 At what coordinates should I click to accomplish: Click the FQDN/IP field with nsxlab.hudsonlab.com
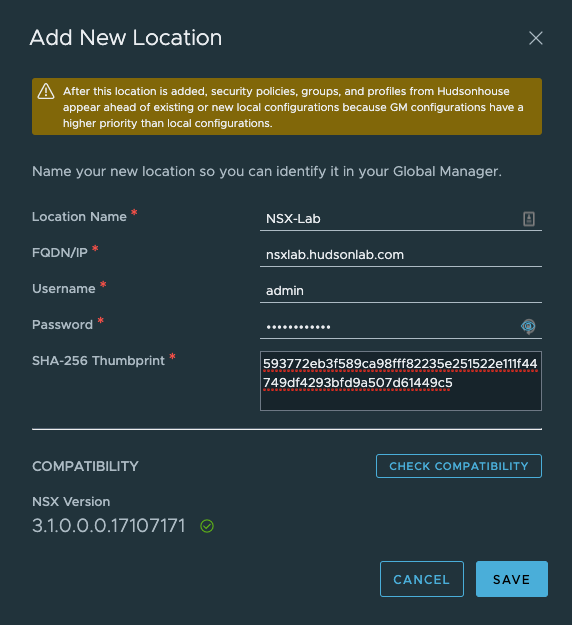pyautogui.click(x=401, y=255)
